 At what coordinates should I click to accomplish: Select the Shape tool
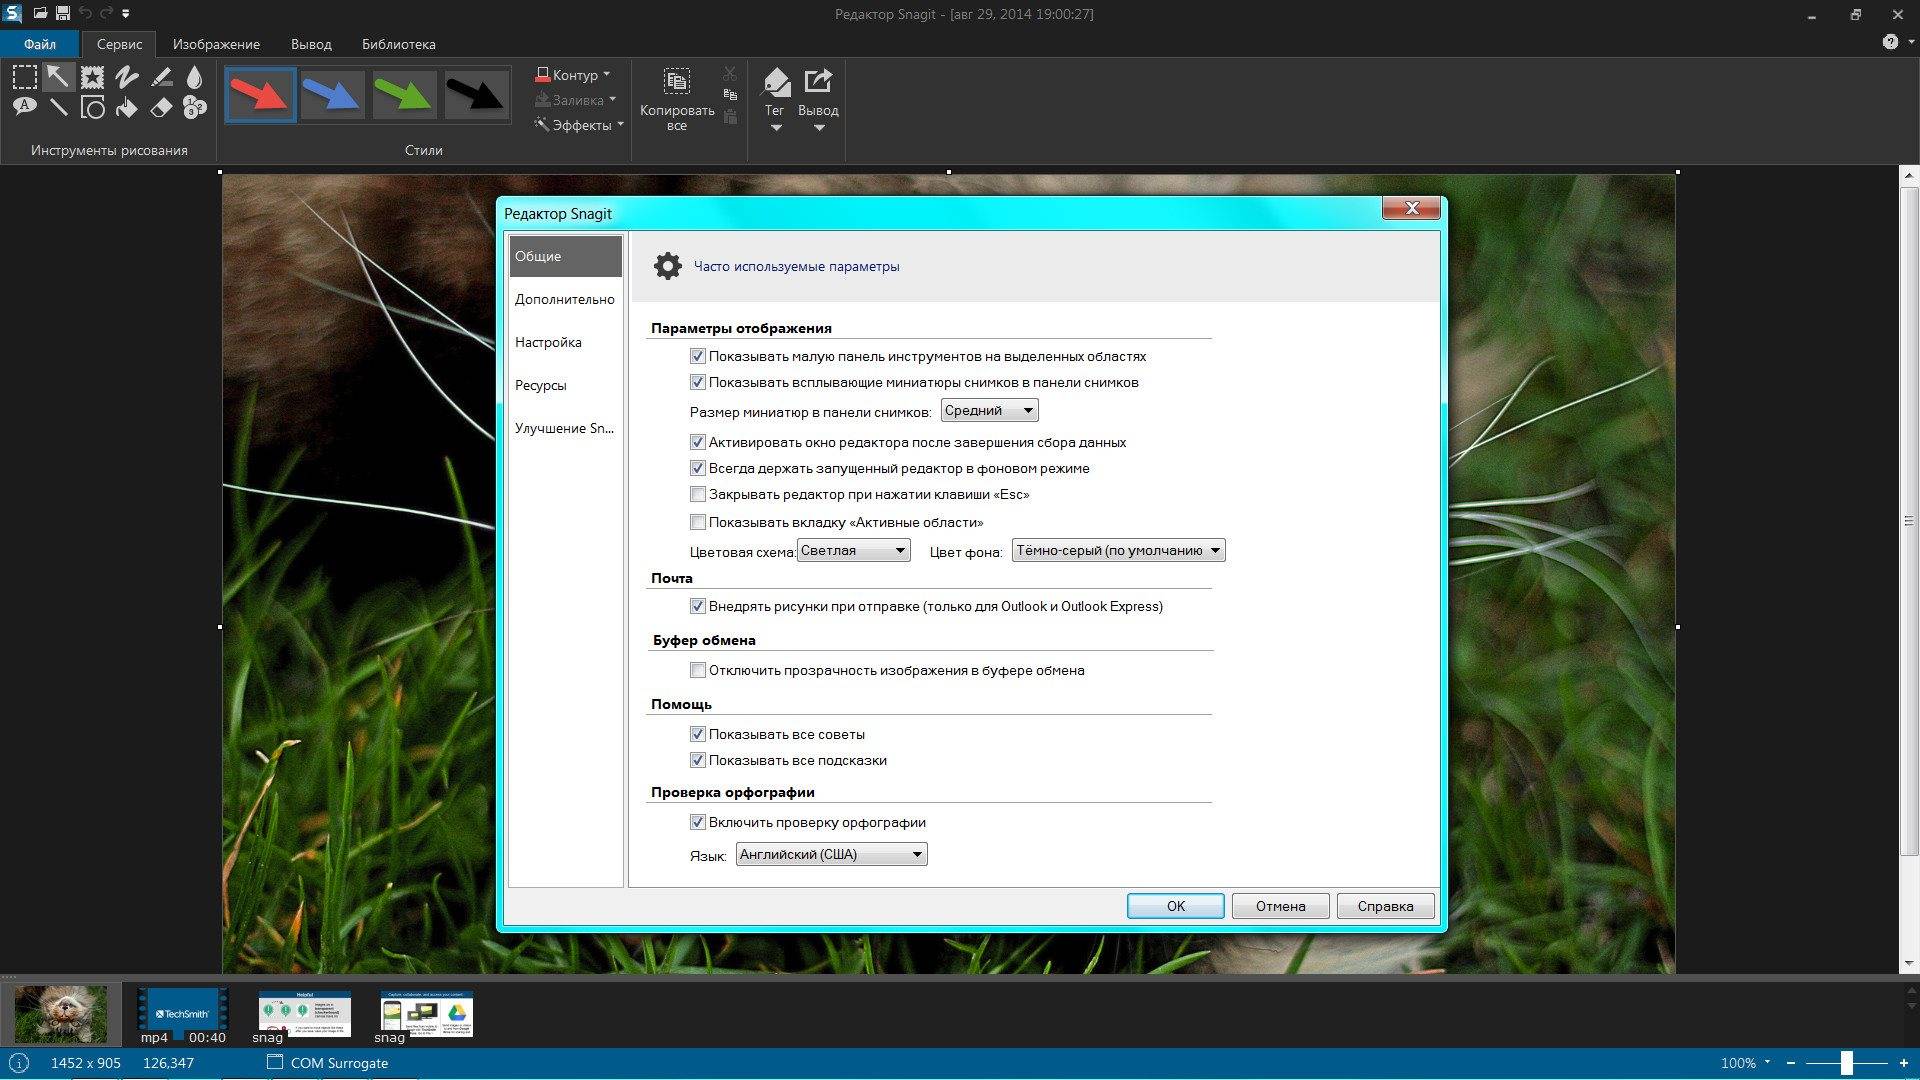tap(92, 107)
